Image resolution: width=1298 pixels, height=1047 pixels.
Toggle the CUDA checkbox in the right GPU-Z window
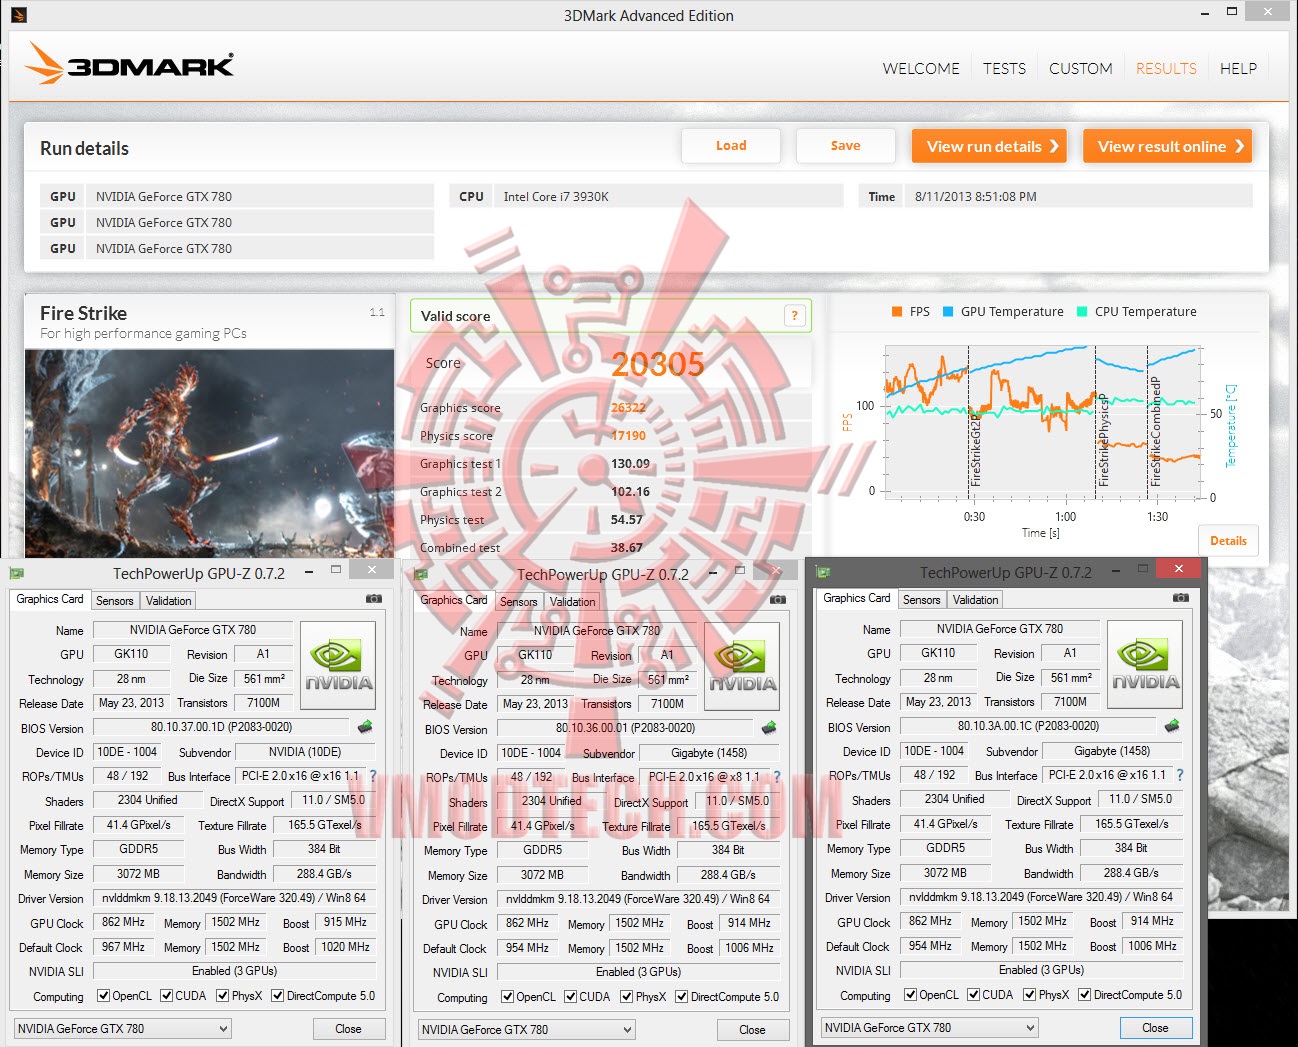(974, 995)
